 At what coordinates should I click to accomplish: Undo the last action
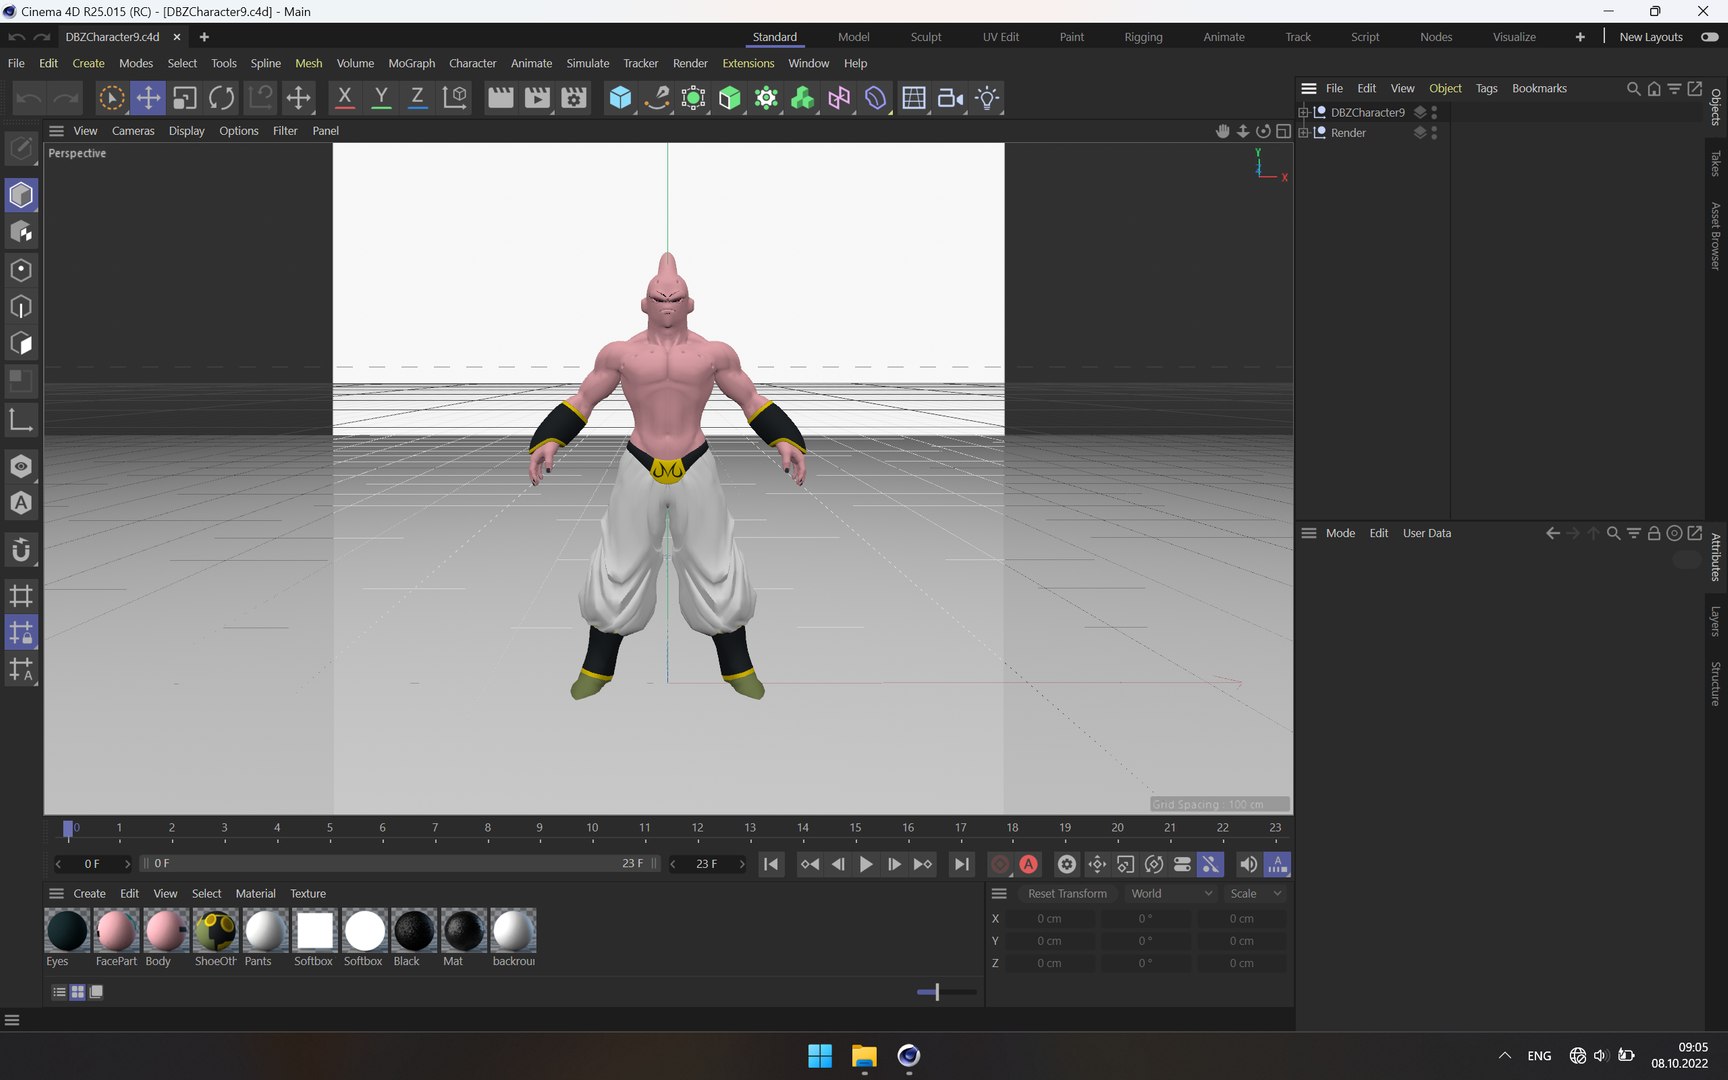tap(29, 98)
